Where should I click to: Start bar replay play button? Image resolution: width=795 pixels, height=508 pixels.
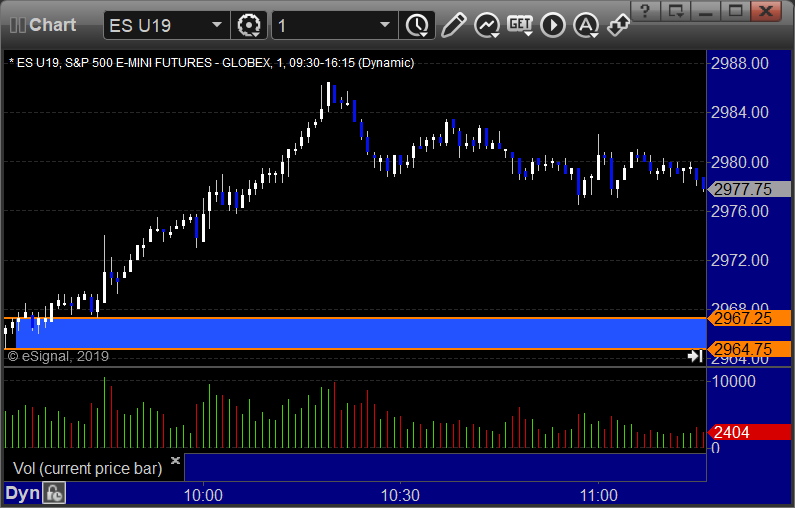[x=553, y=25]
